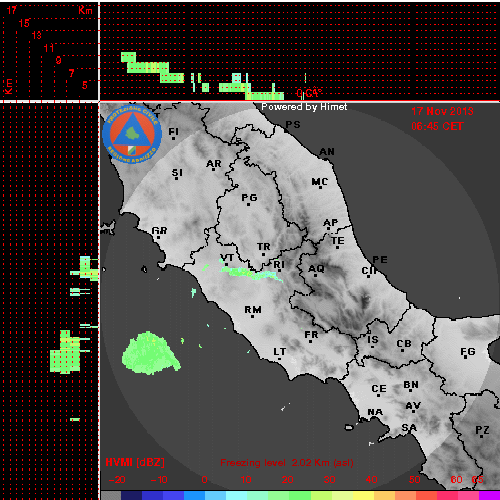
Task: Click the 'HVMI [dBZ]' product label
Action: coord(135,462)
